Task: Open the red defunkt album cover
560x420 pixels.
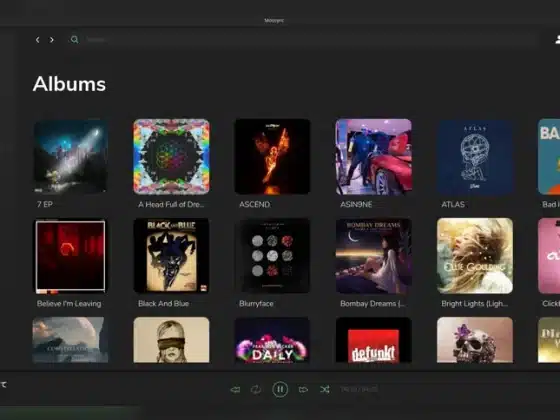Action: coord(374,340)
